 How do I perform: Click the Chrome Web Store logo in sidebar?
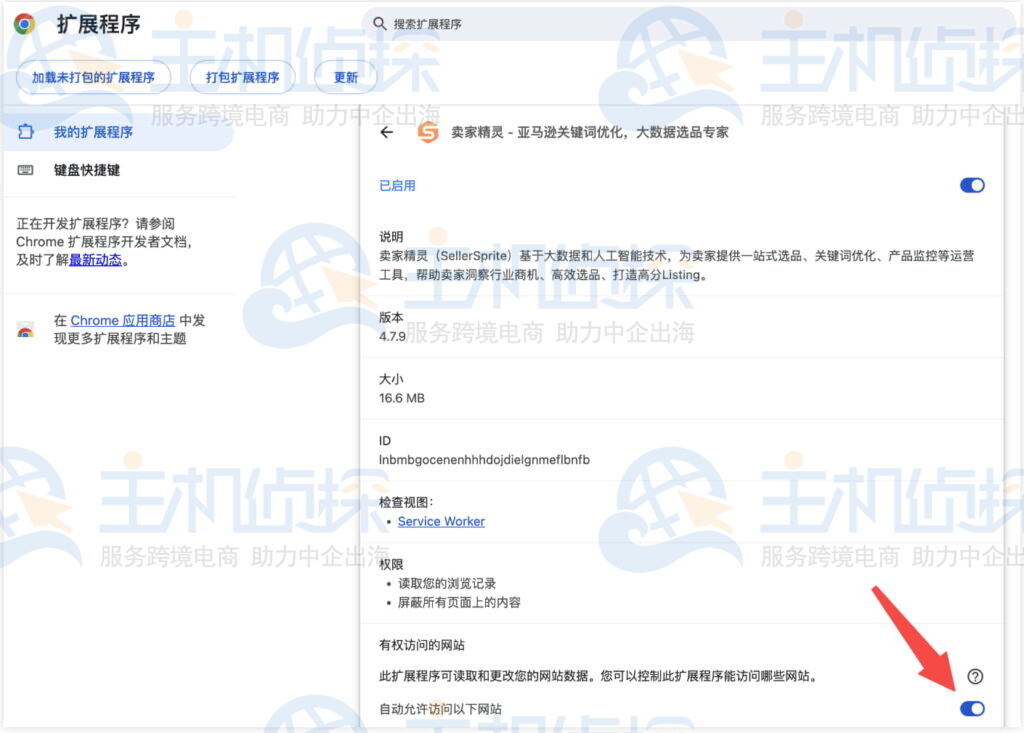tap(23, 329)
